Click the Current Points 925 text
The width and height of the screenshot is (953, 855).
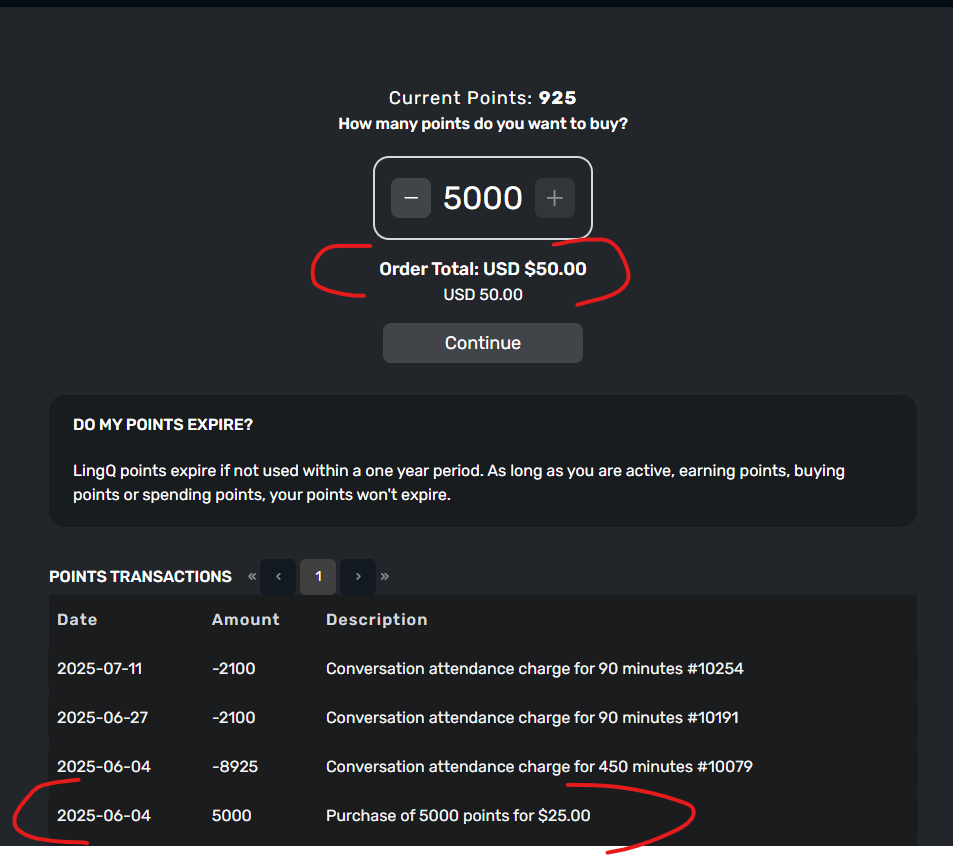(x=483, y=98)
